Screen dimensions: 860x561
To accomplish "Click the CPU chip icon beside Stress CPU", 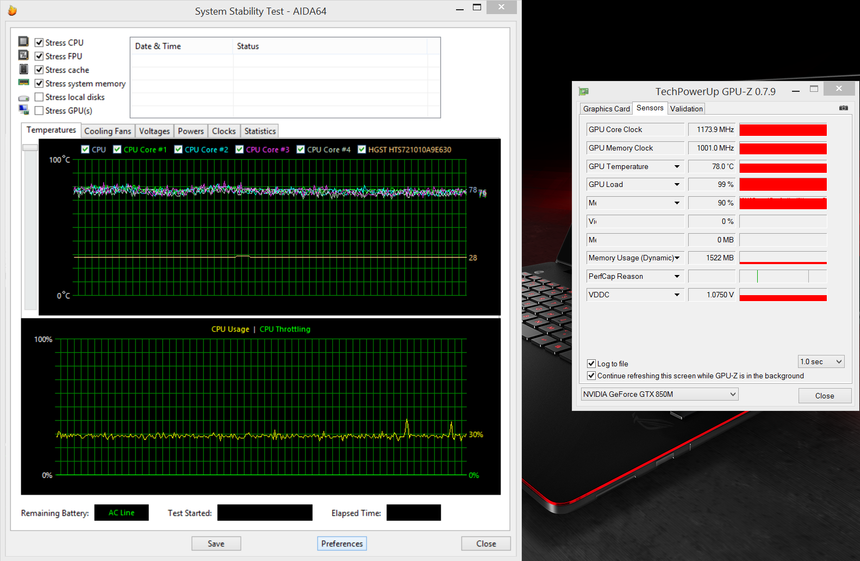I will [x=24, y=43].
